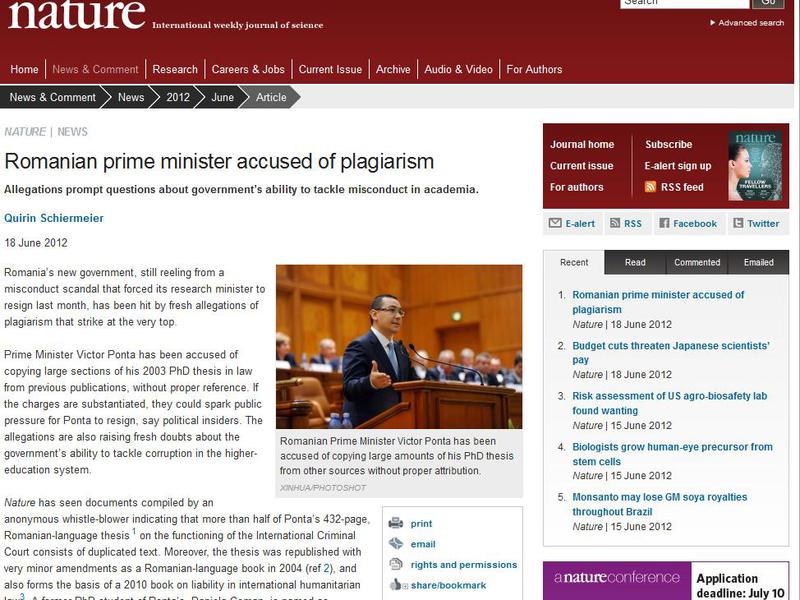Click the Facebook share icon
The height and width of the screenshot is (600, 800).
click(x=664, y=224)
